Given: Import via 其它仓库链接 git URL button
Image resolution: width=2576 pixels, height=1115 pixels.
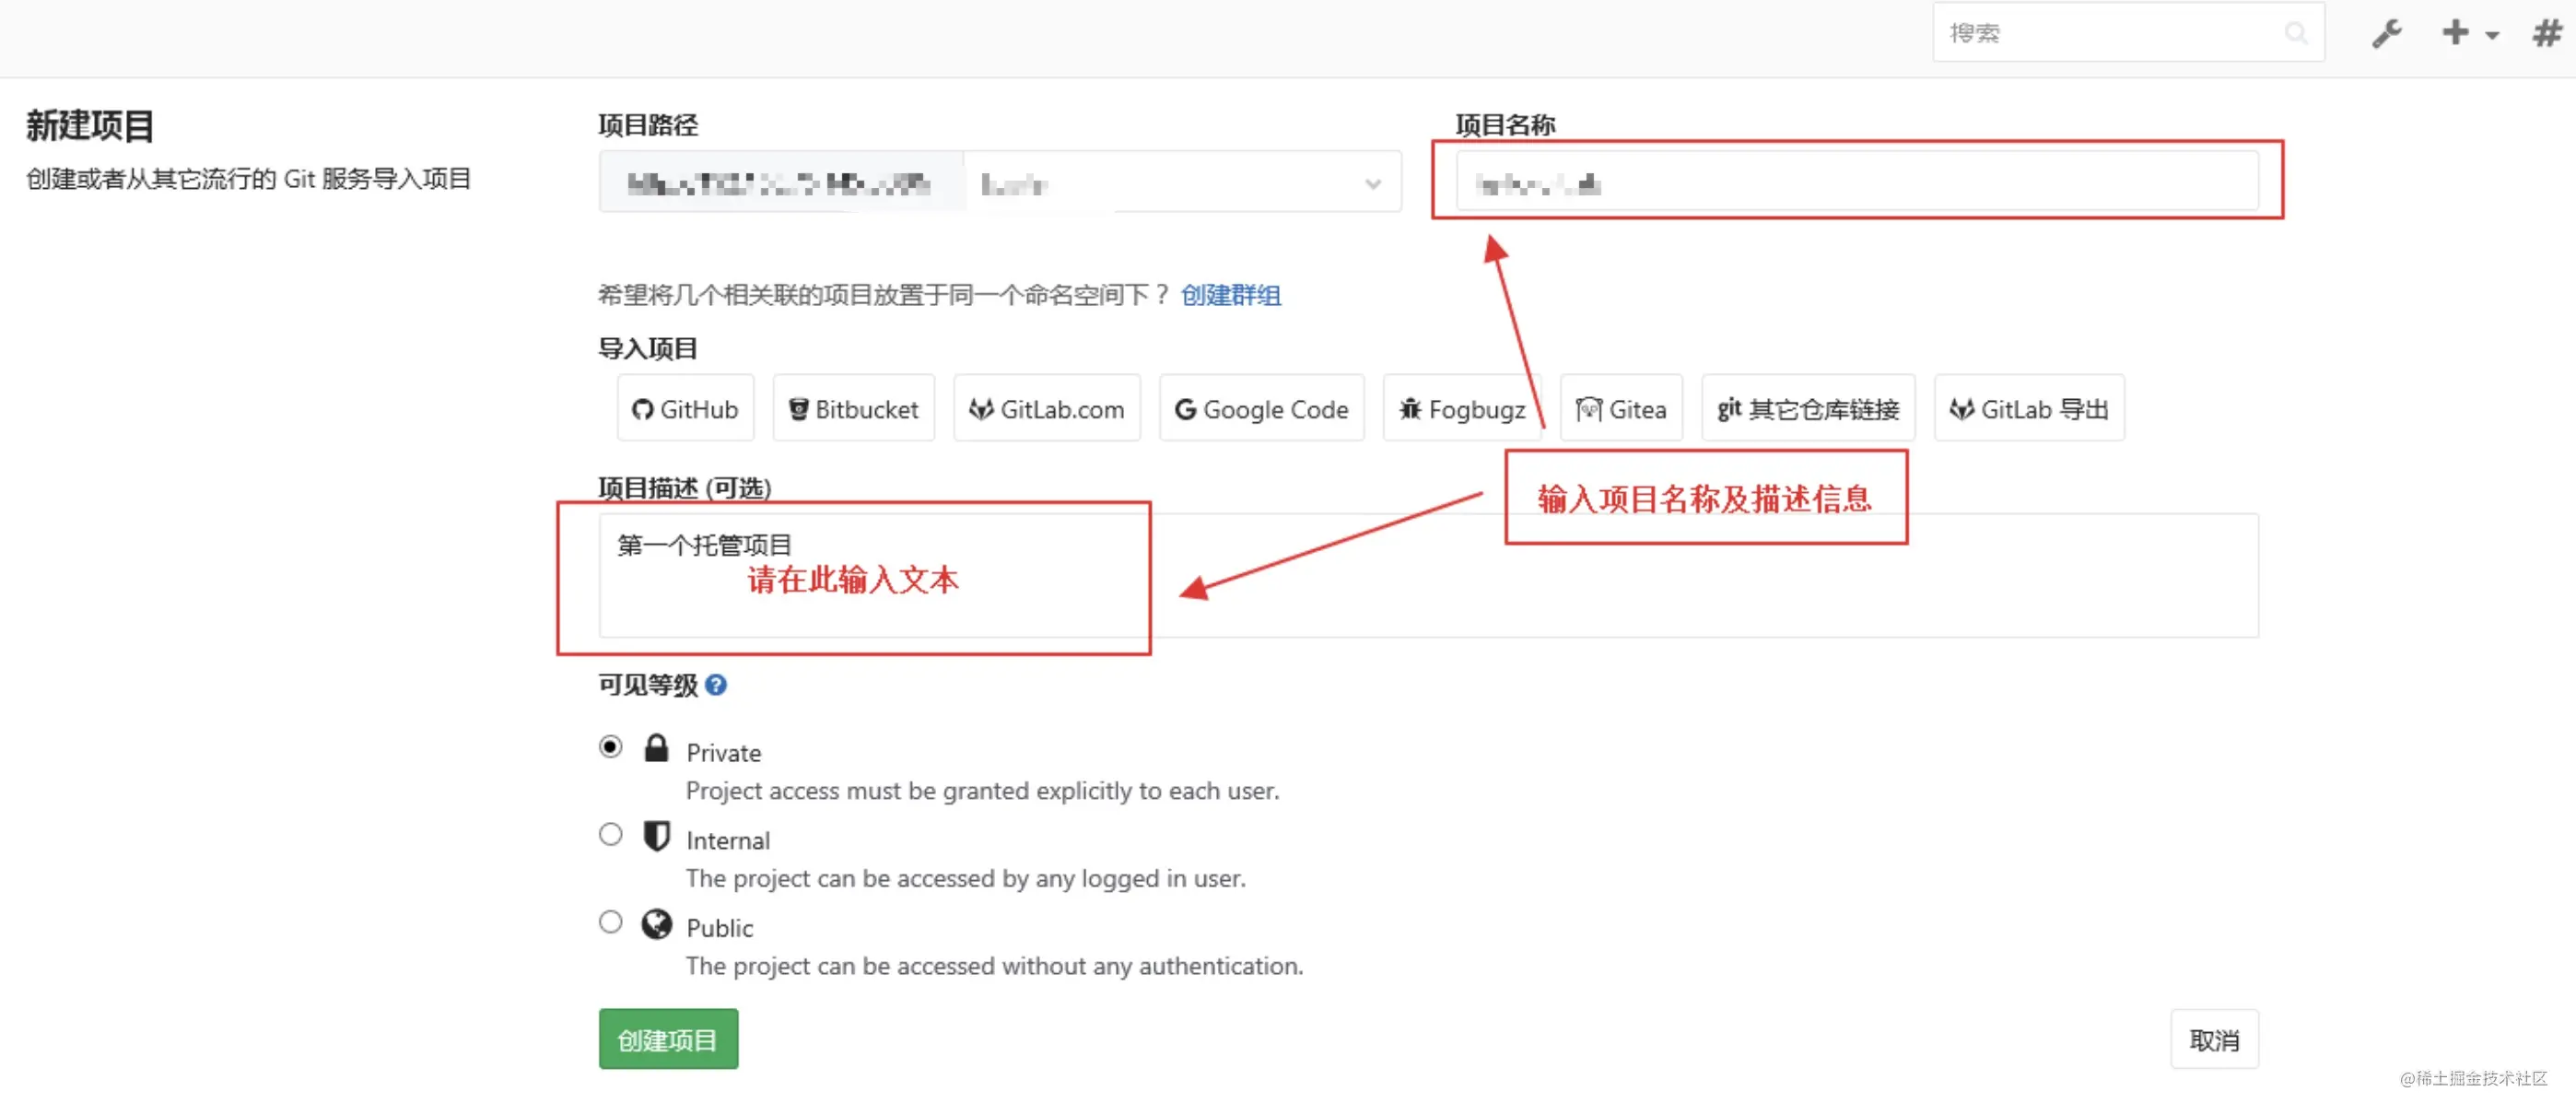Looking at the screenshot, I should (1807, 409).
